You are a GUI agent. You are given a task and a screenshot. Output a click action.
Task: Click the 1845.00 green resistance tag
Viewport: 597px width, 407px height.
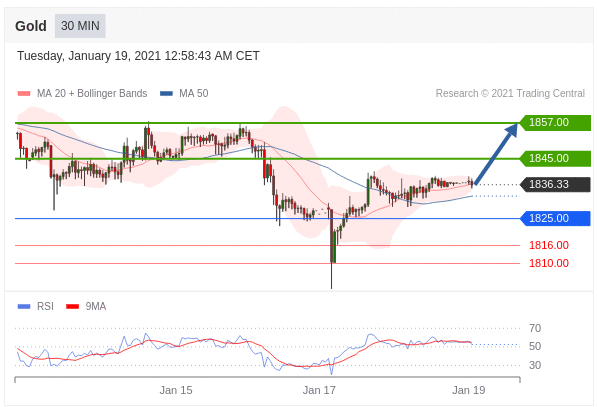tap(555, 158)
